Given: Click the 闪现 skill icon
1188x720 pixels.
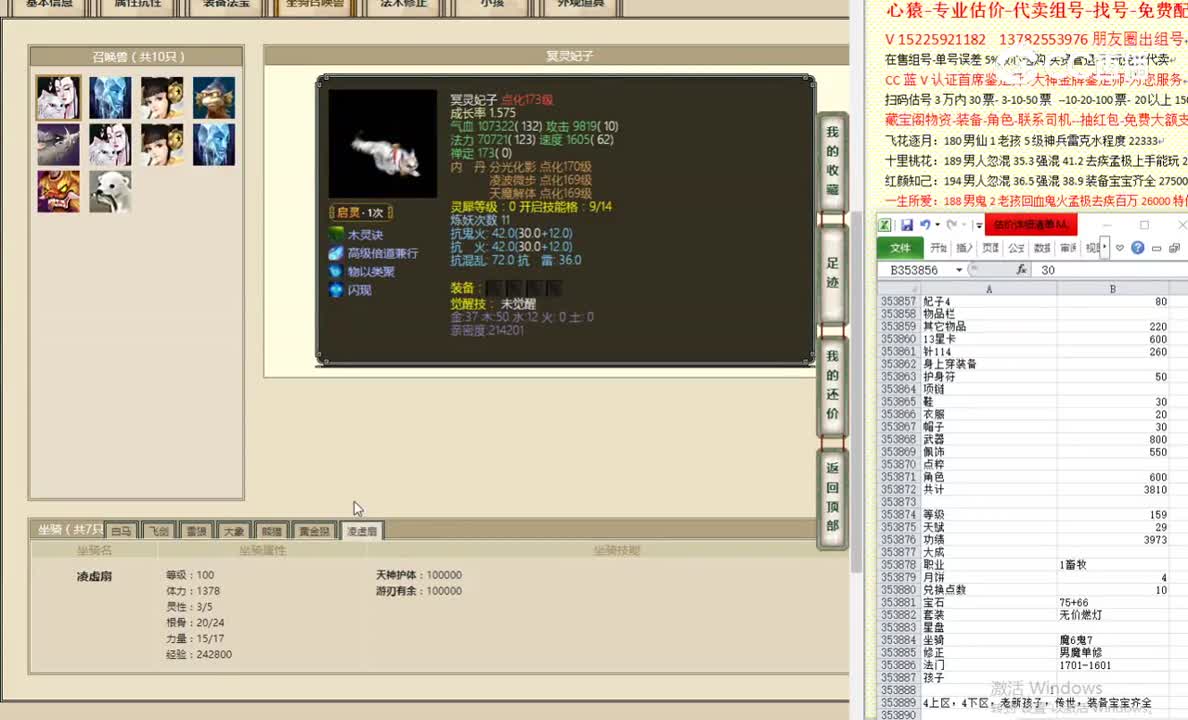Looking at the screenshot, I should pos(335,290).
